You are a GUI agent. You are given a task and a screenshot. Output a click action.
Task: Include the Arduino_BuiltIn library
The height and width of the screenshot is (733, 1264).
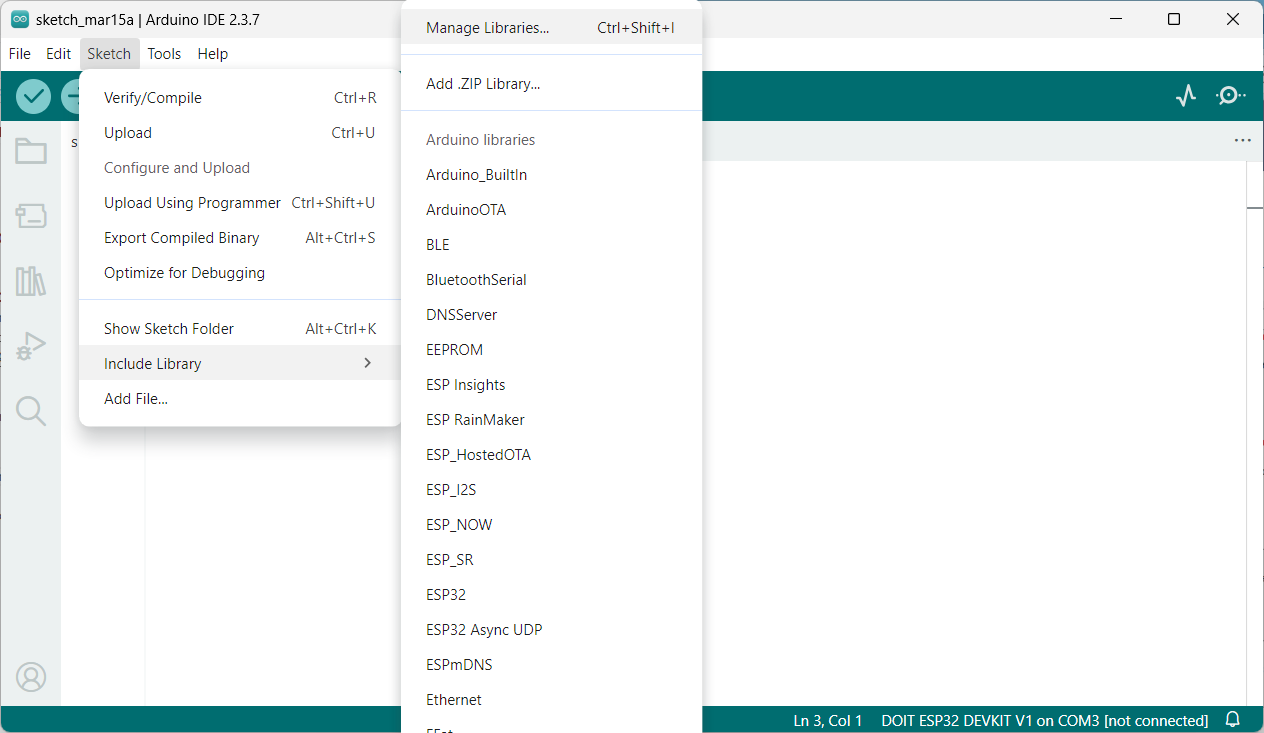pyautogui.click(x=551, y=175)
